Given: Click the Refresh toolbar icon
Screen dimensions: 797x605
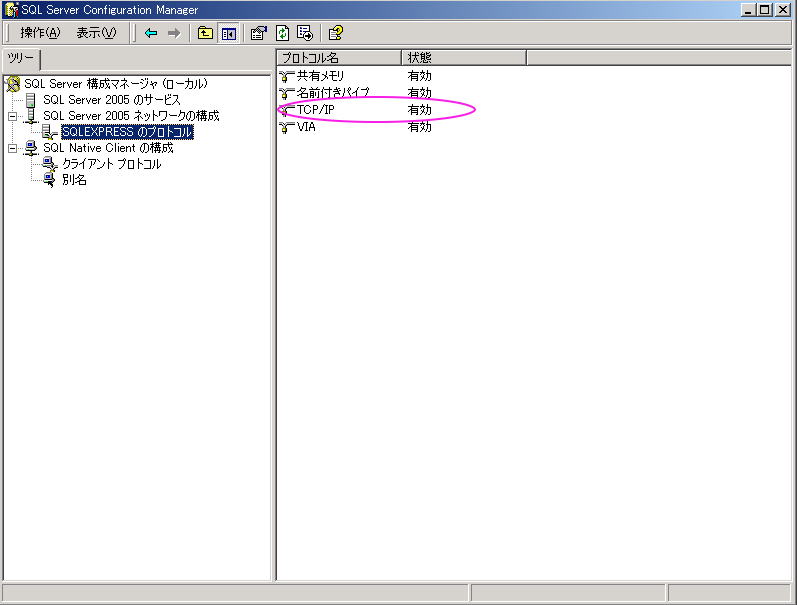Looking at the screenshot, I should coord(282,33).
